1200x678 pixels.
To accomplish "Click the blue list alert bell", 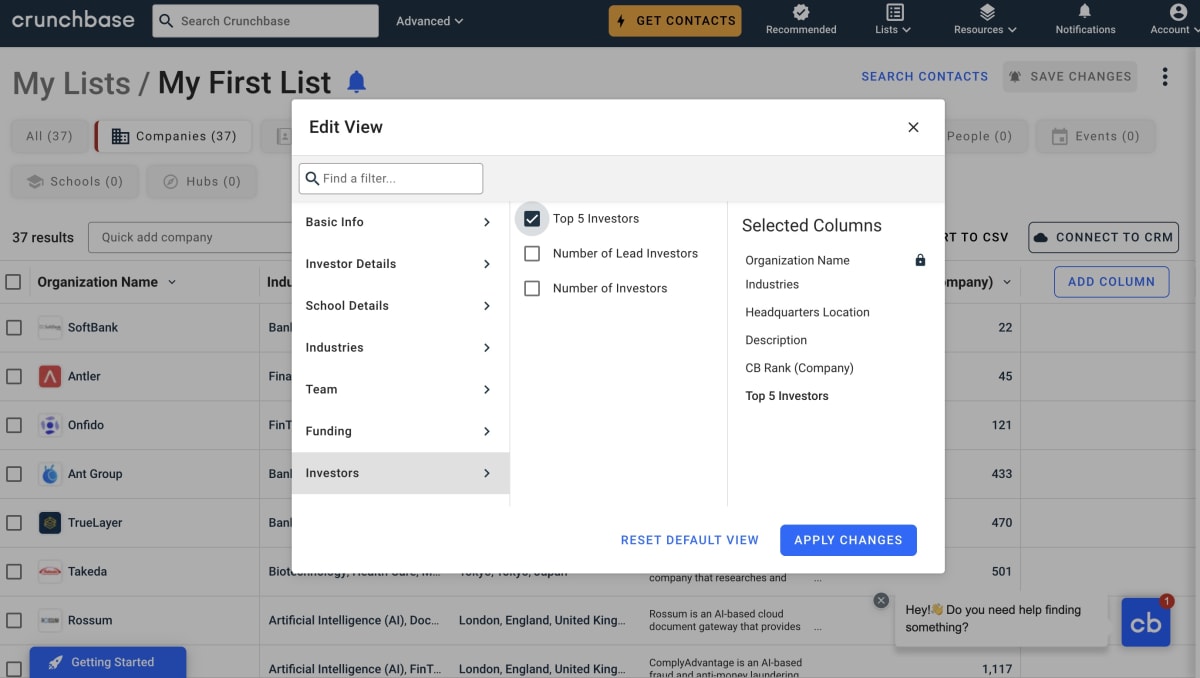I will coord(356,82).
